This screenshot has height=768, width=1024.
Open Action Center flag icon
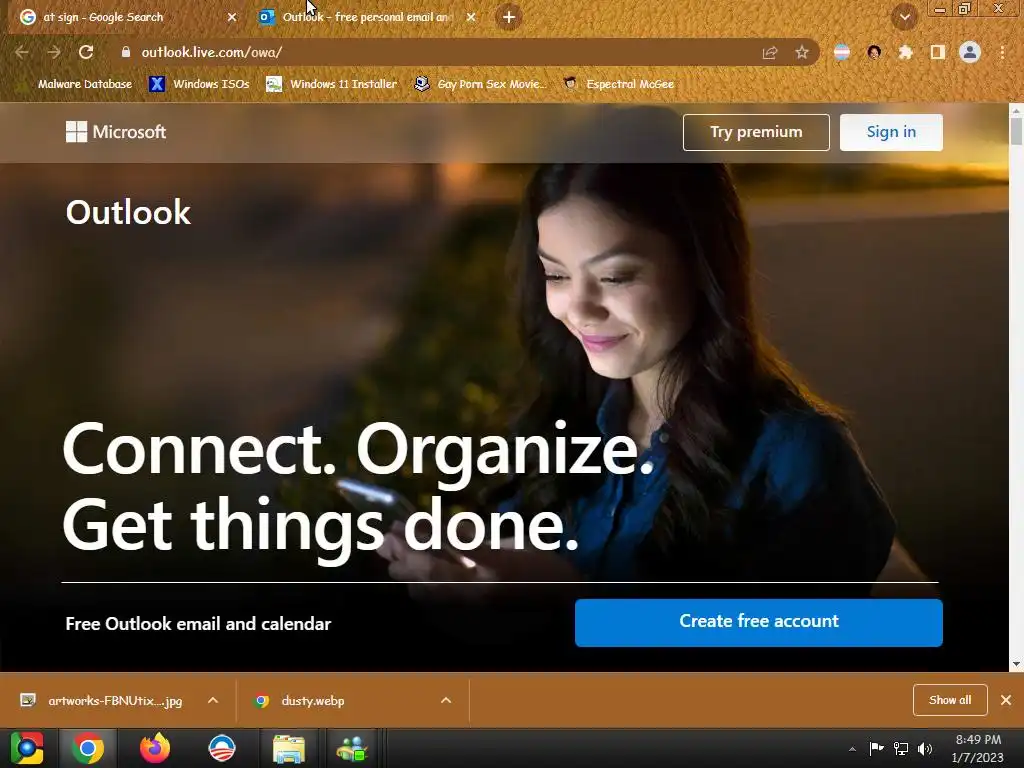point(876,748)
